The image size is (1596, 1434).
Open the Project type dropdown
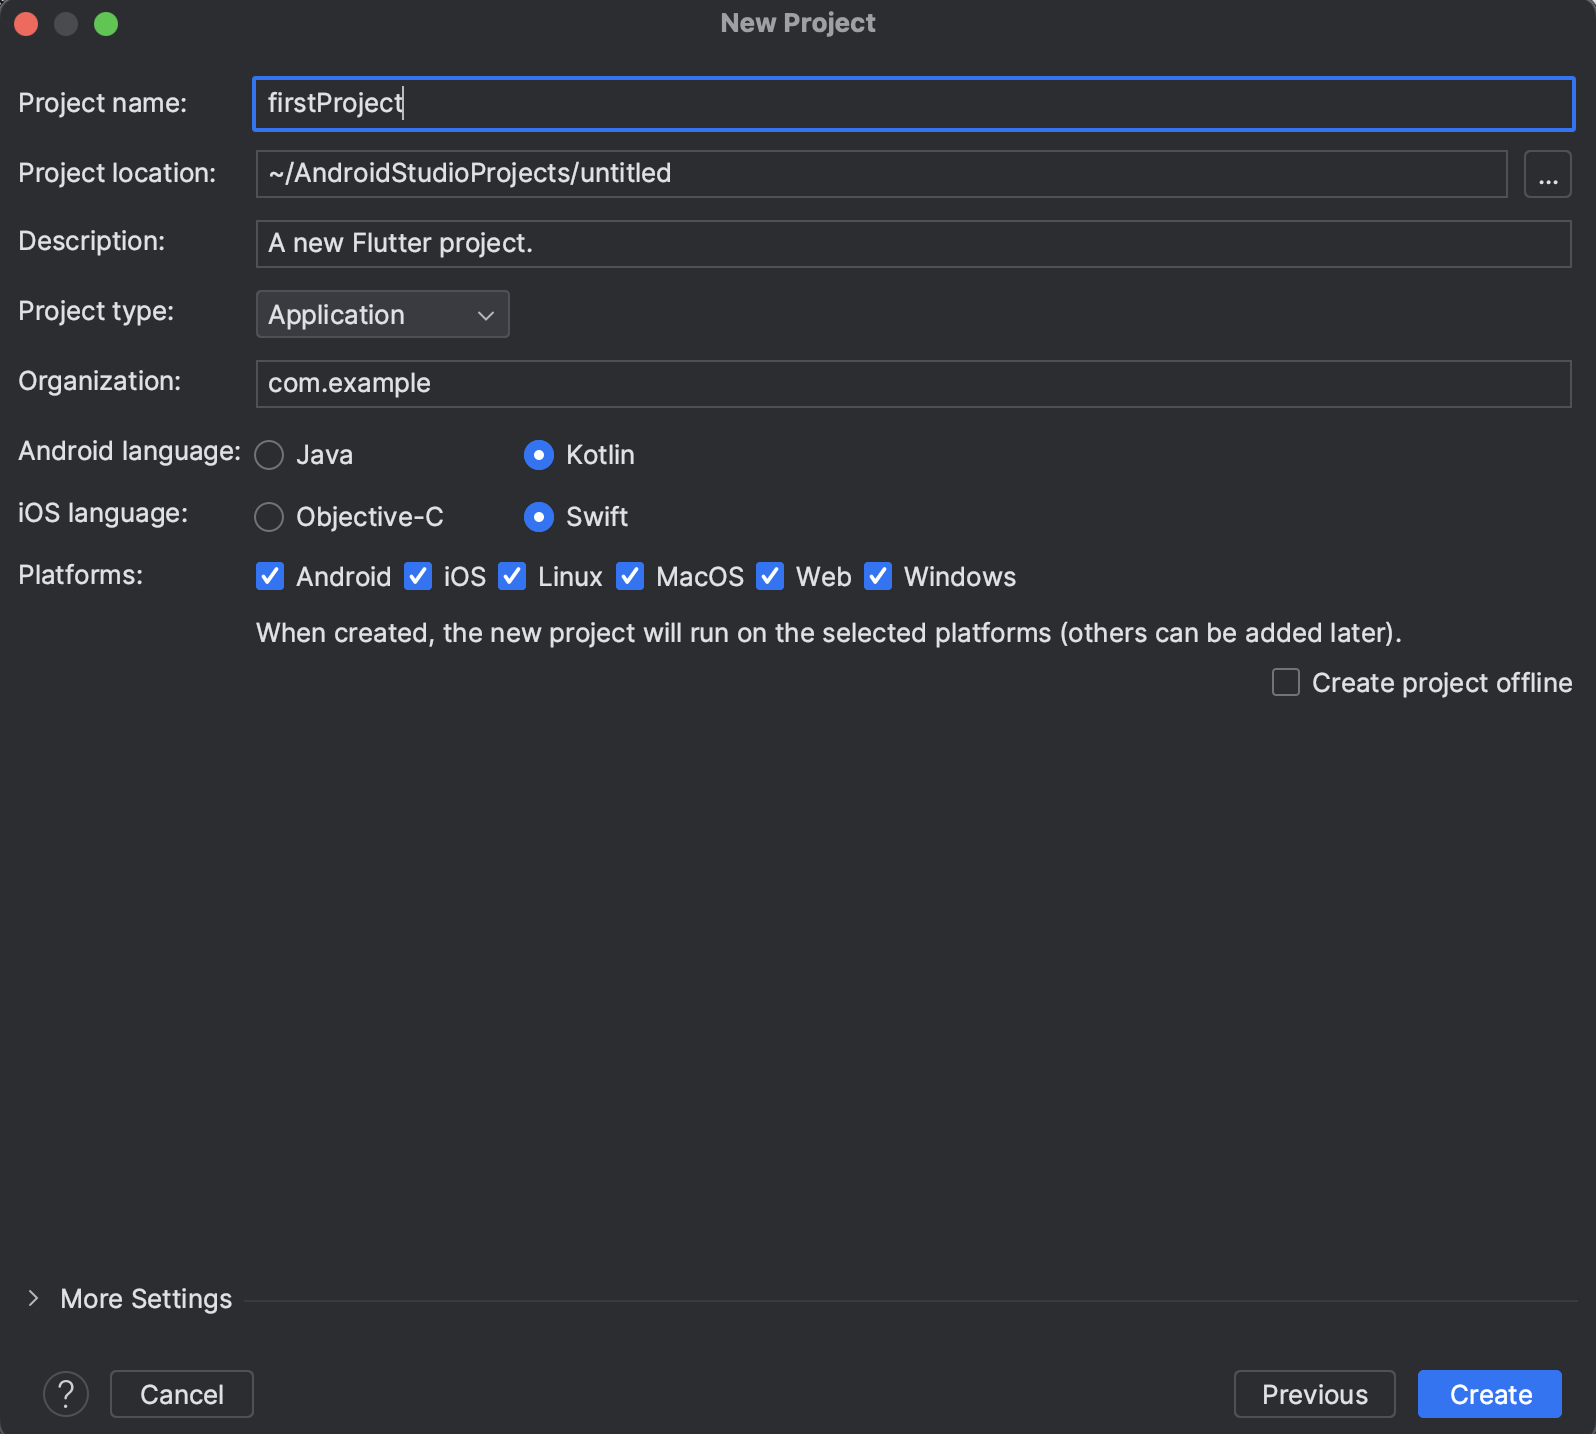[382, 315]
